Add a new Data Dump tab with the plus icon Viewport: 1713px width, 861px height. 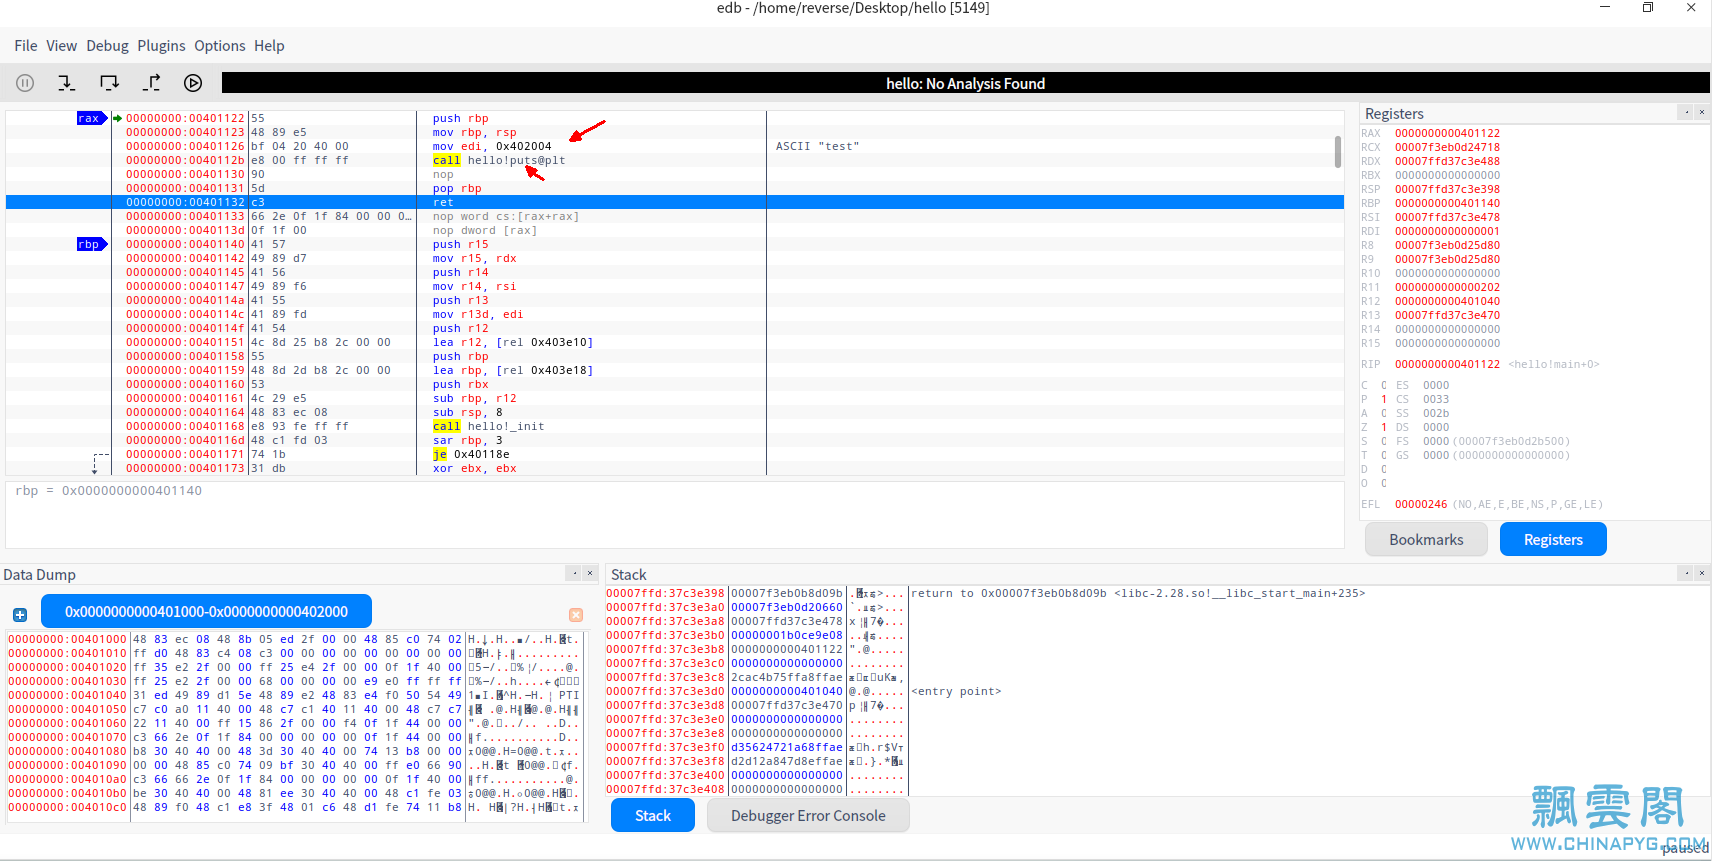pyautogui.click(x=20, y=615)
